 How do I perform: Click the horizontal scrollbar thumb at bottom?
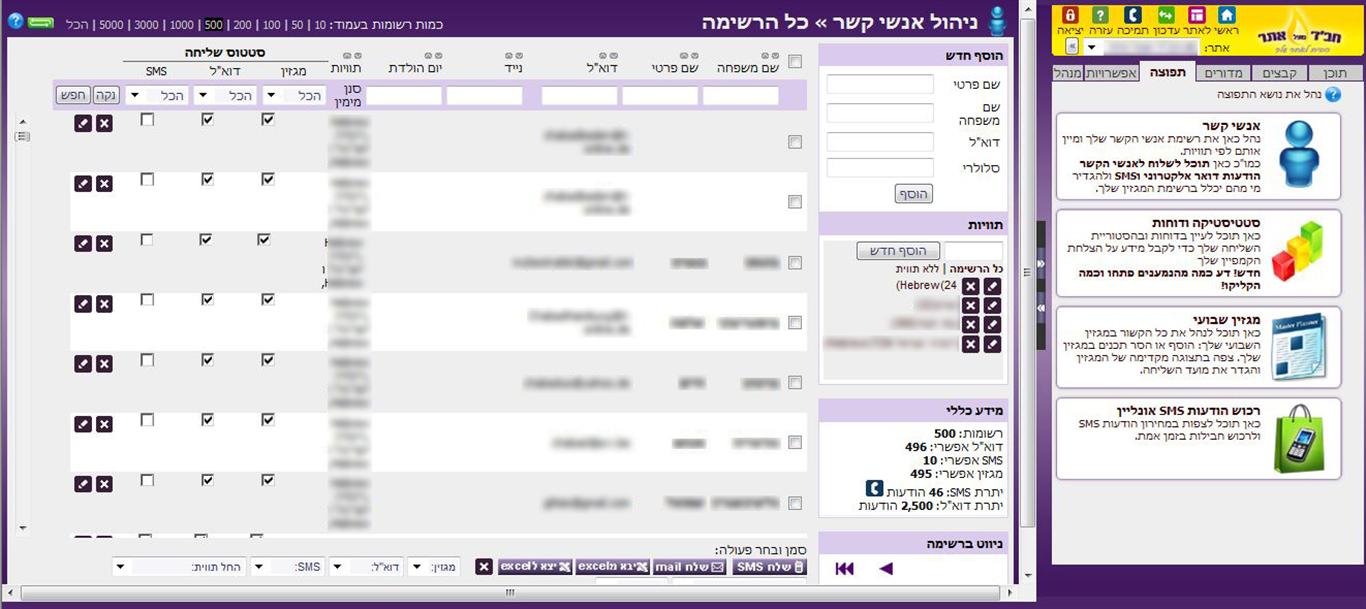[510, 593]
